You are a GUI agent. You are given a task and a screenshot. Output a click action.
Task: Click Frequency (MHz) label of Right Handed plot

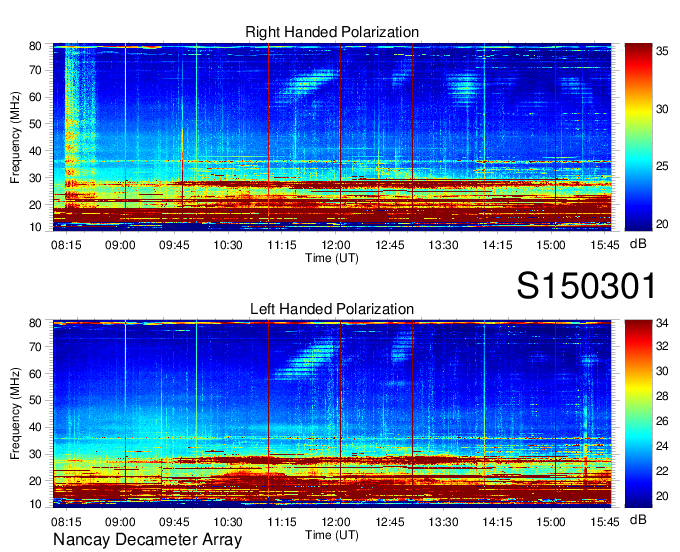tap(15, 137)
